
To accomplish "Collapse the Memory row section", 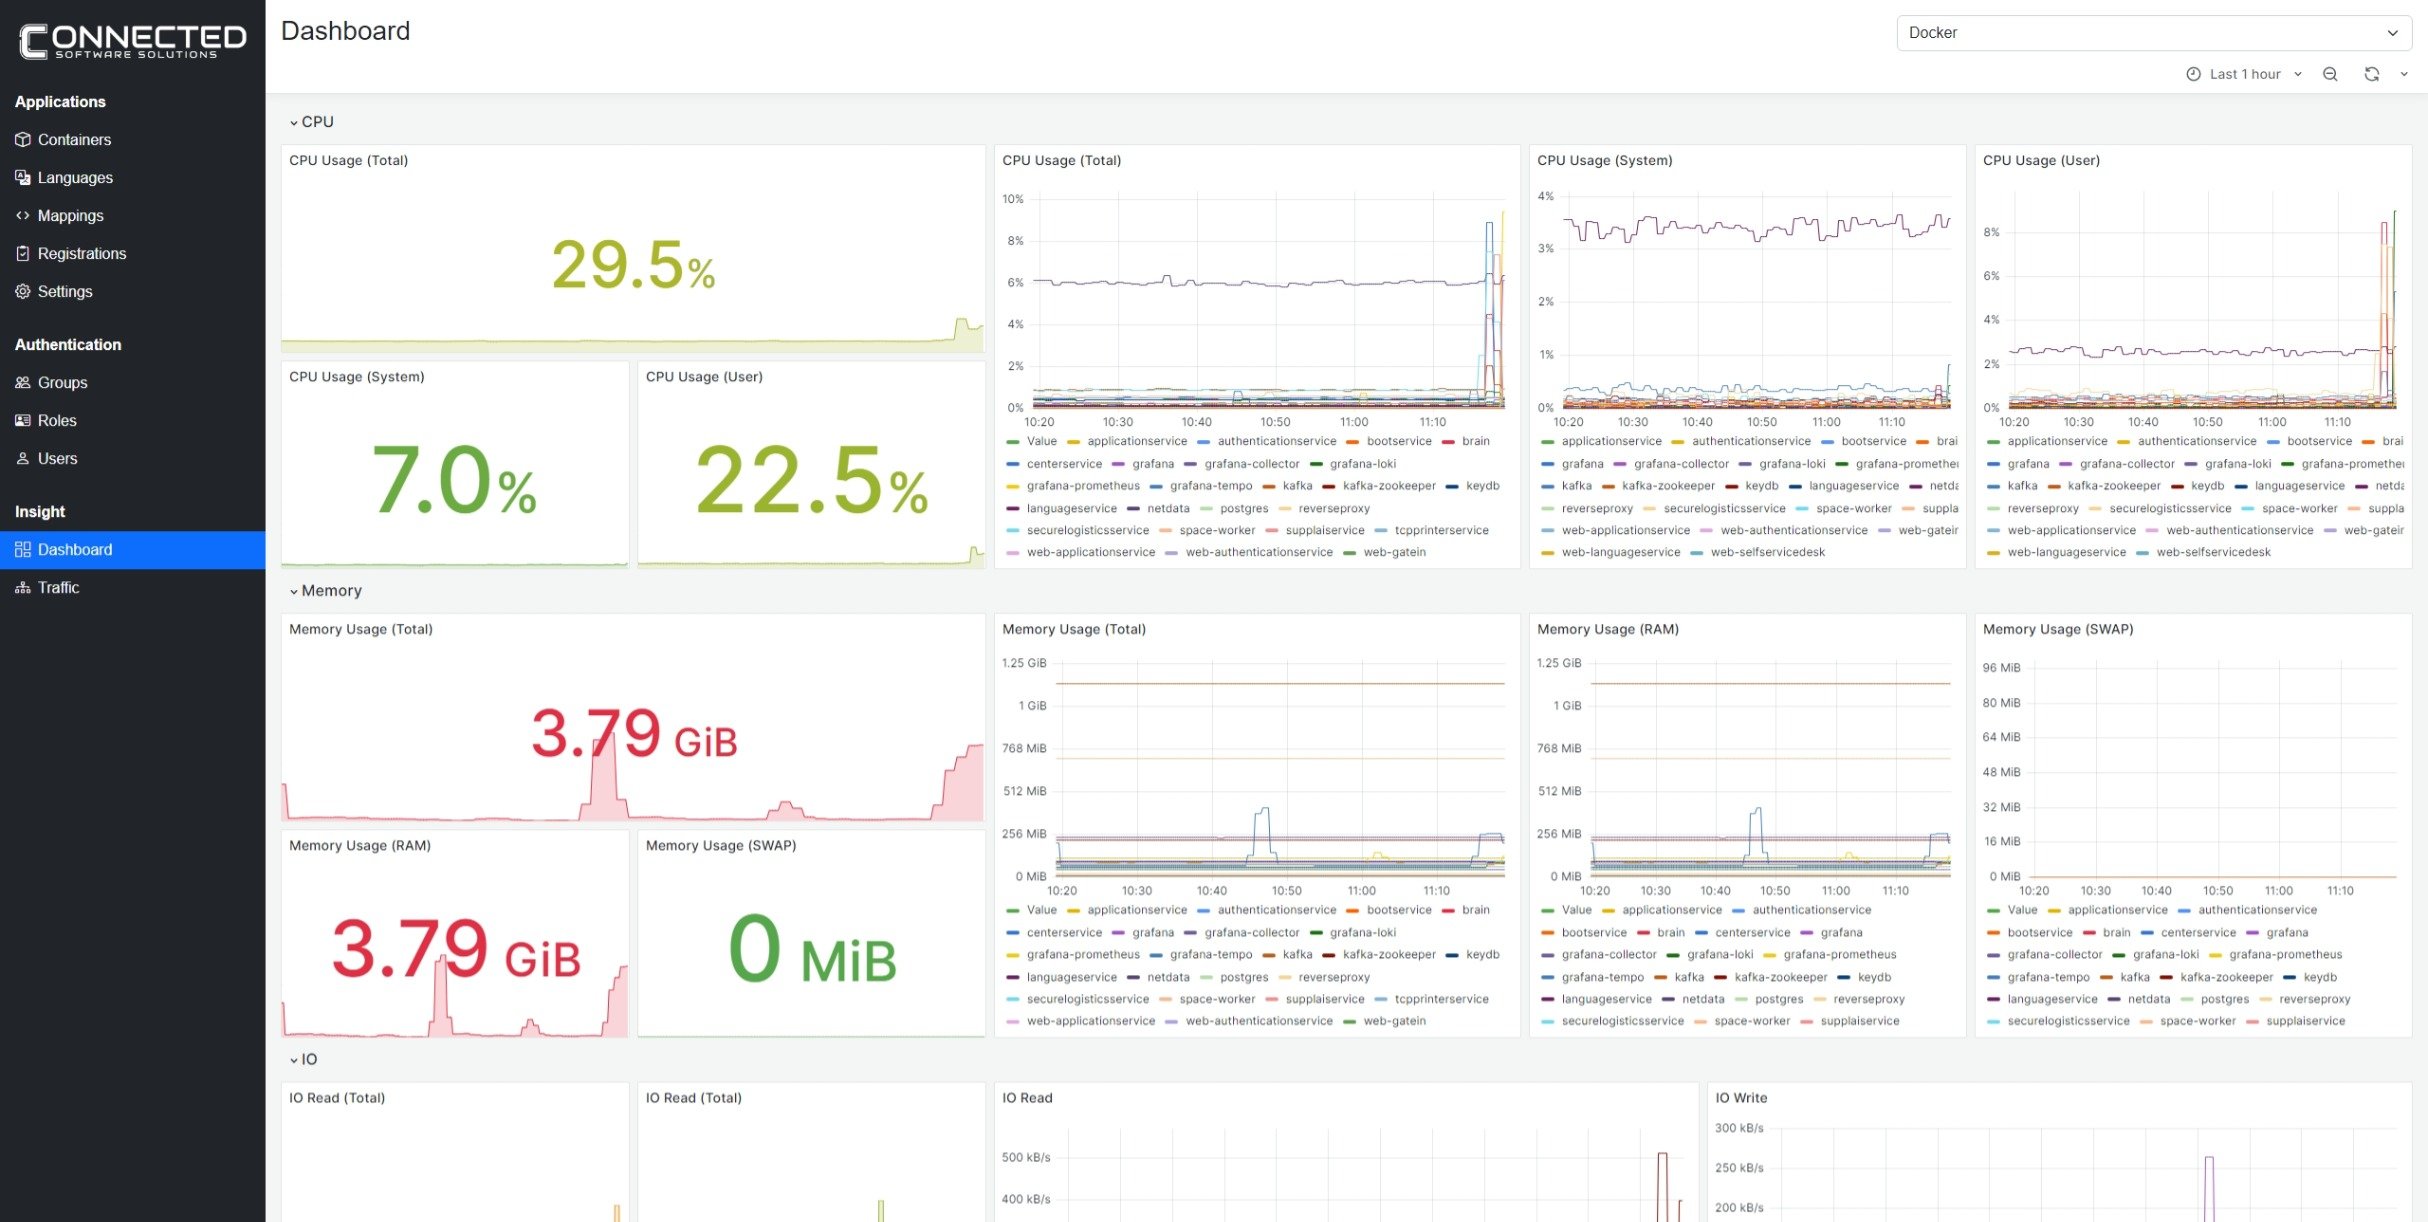I will 325,591.
